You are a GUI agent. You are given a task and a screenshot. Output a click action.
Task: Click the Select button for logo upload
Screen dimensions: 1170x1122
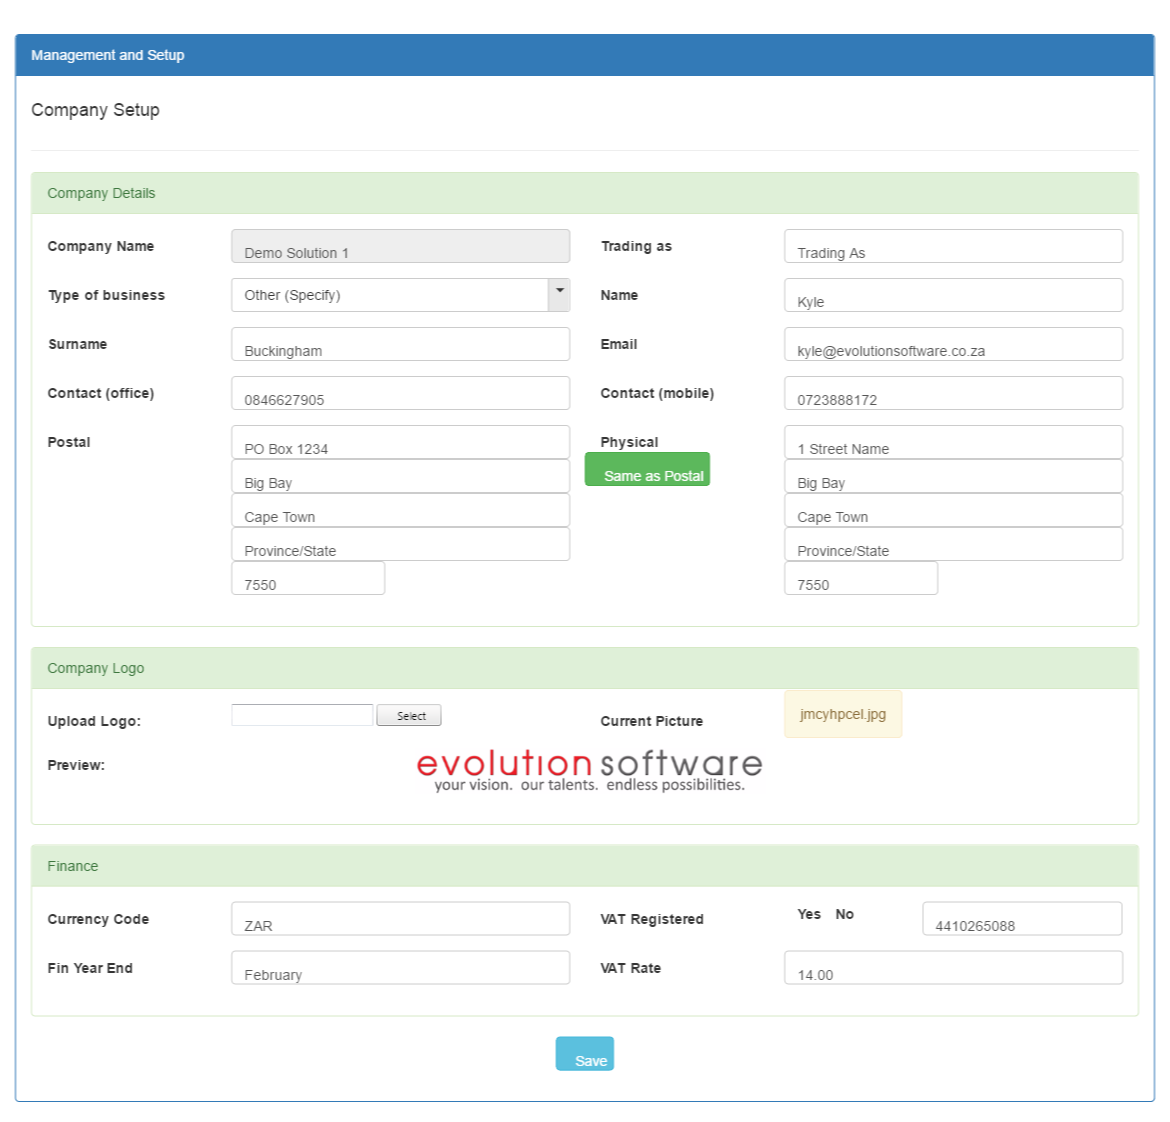click(409, 715)
